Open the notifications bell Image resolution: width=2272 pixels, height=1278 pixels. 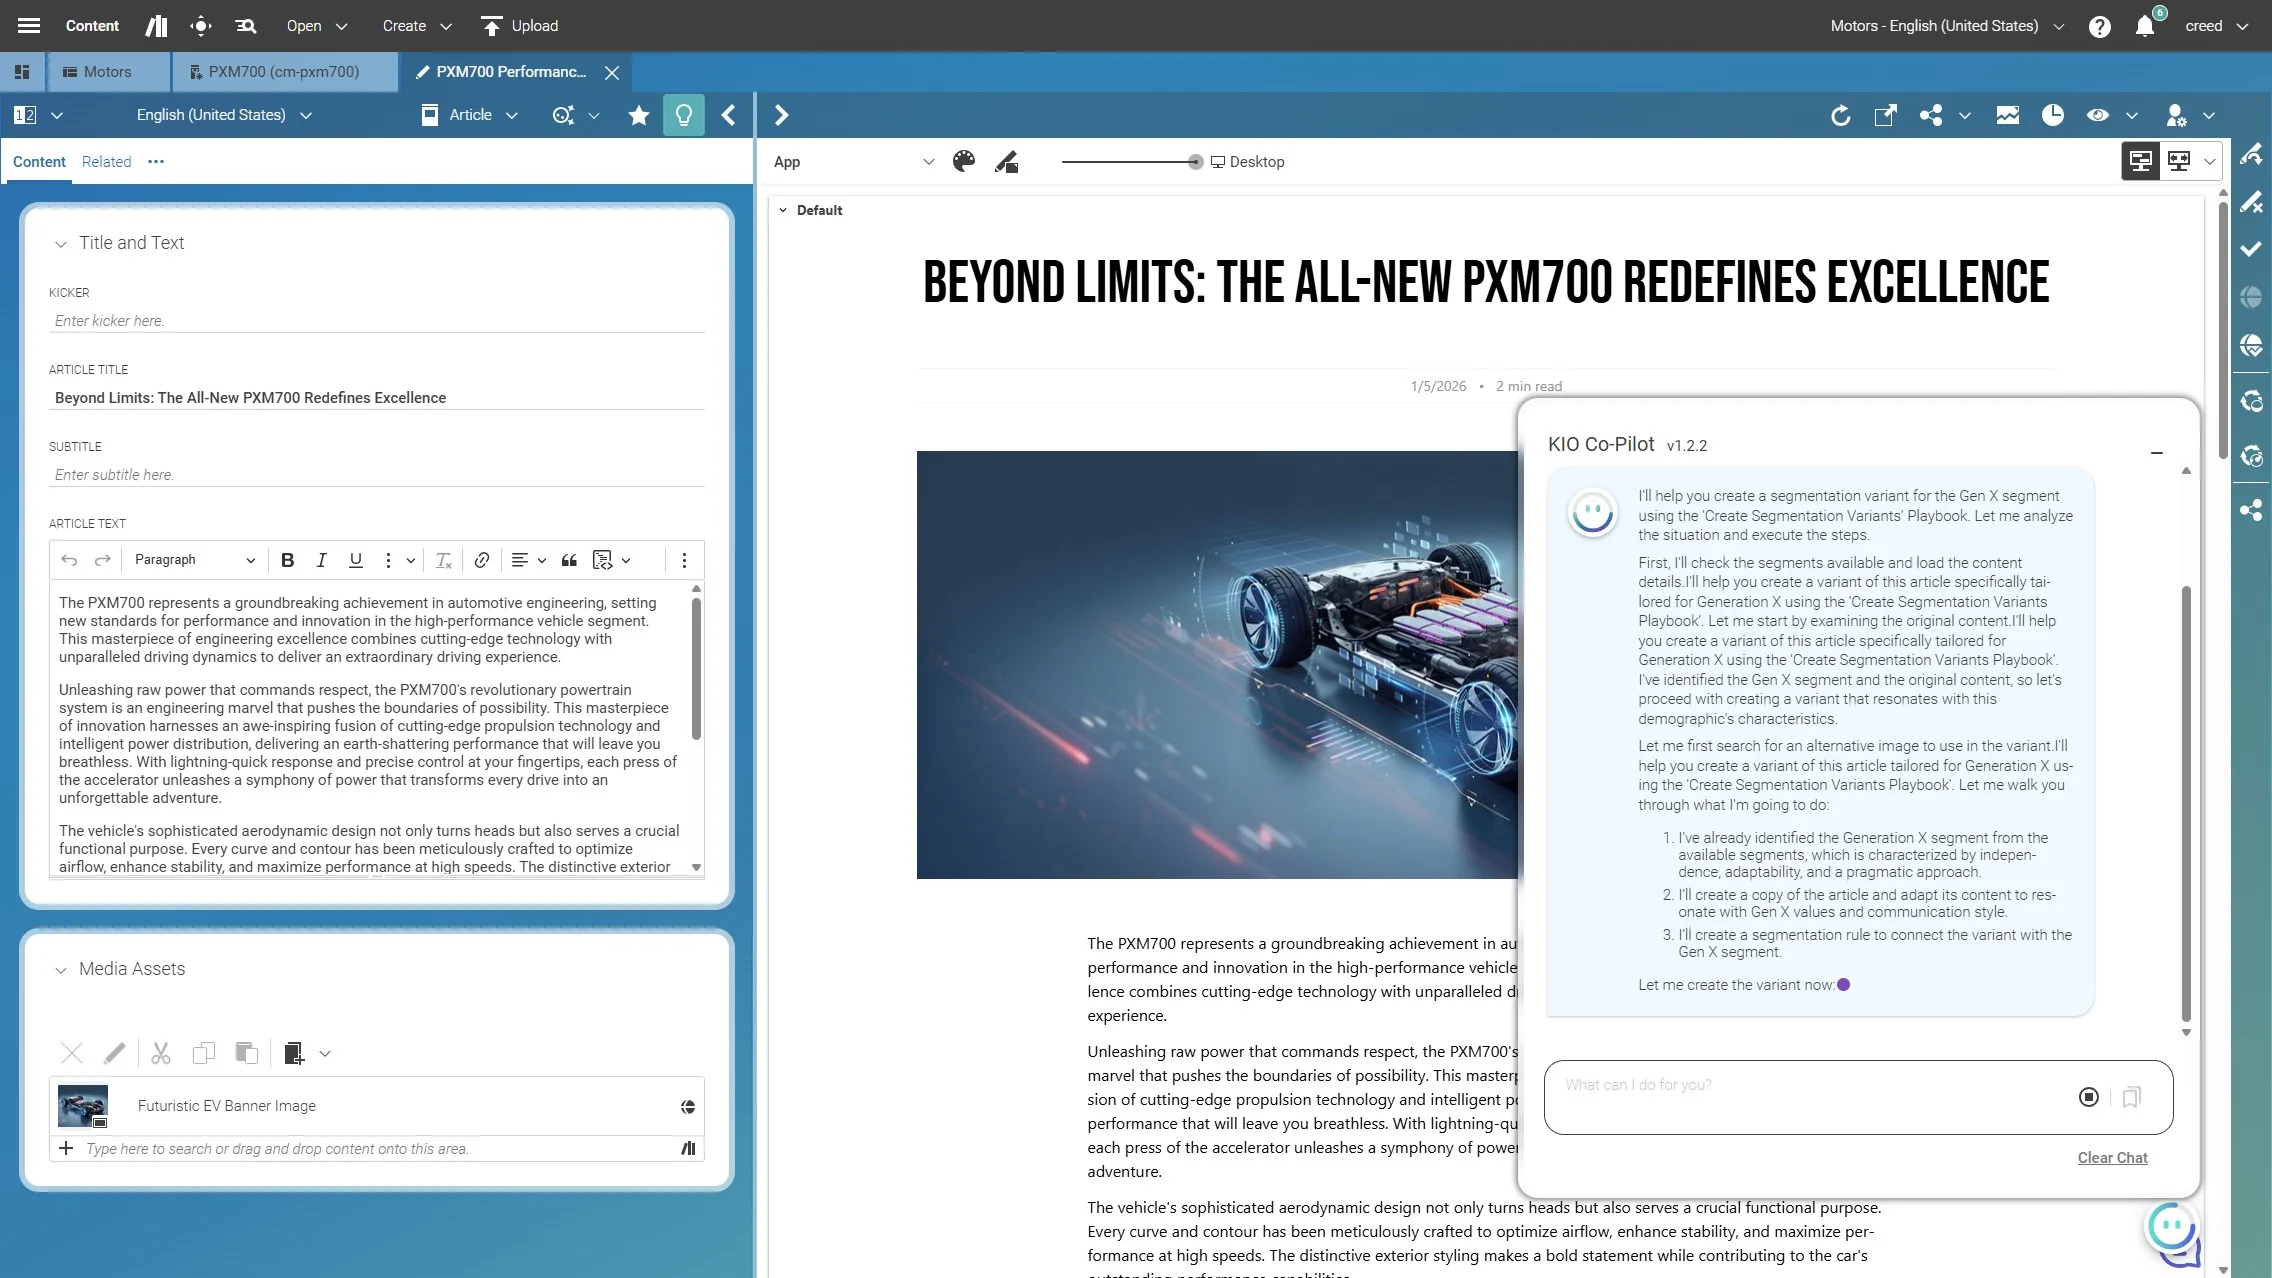tap(2145, 26)
